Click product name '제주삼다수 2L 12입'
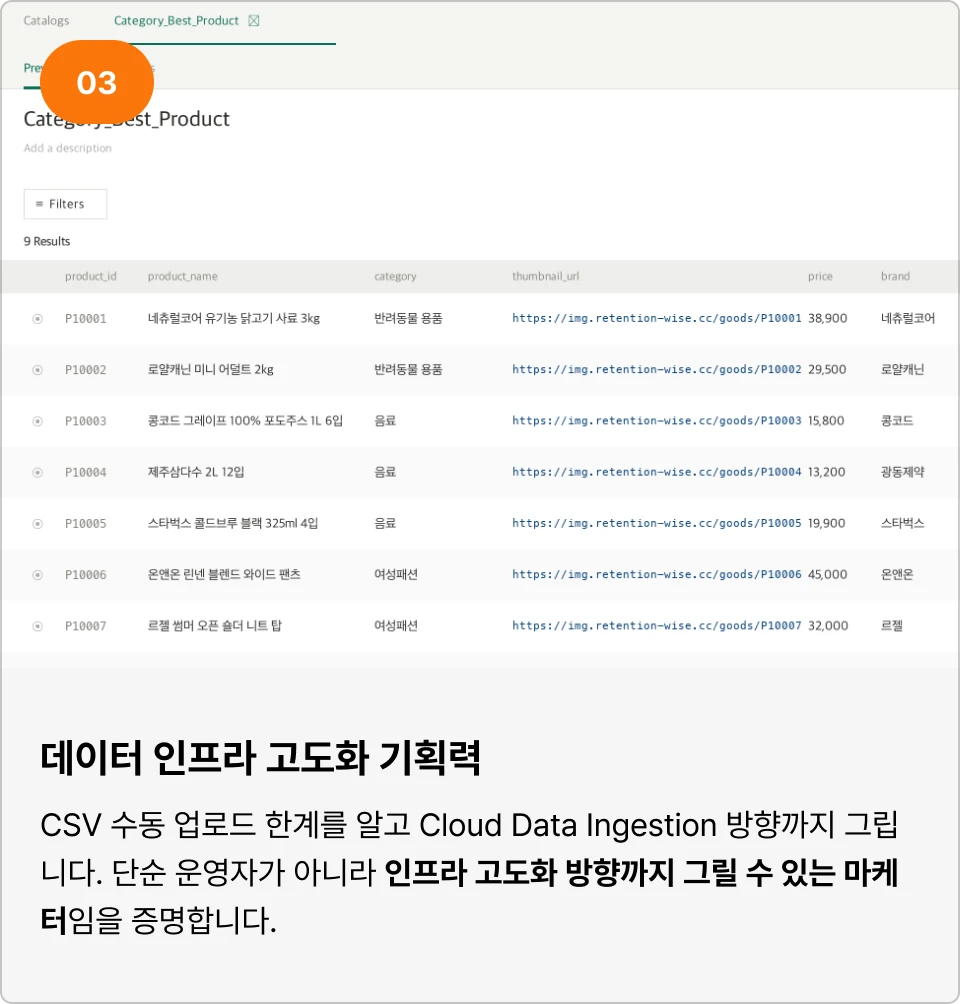The height and width of the screenshot is (1004, 960). point(196,472)
